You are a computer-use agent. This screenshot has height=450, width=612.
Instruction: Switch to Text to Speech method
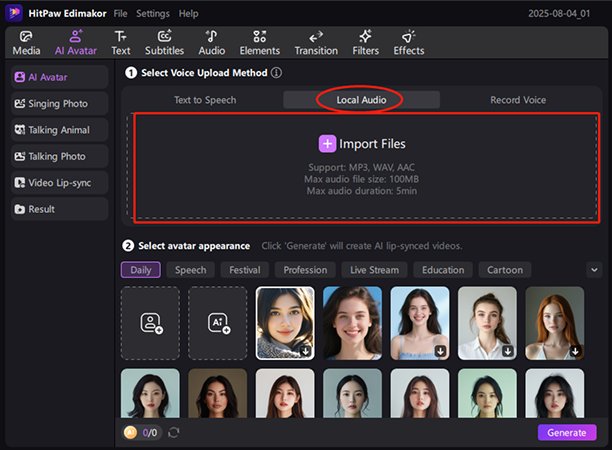(x=205, y=100)
